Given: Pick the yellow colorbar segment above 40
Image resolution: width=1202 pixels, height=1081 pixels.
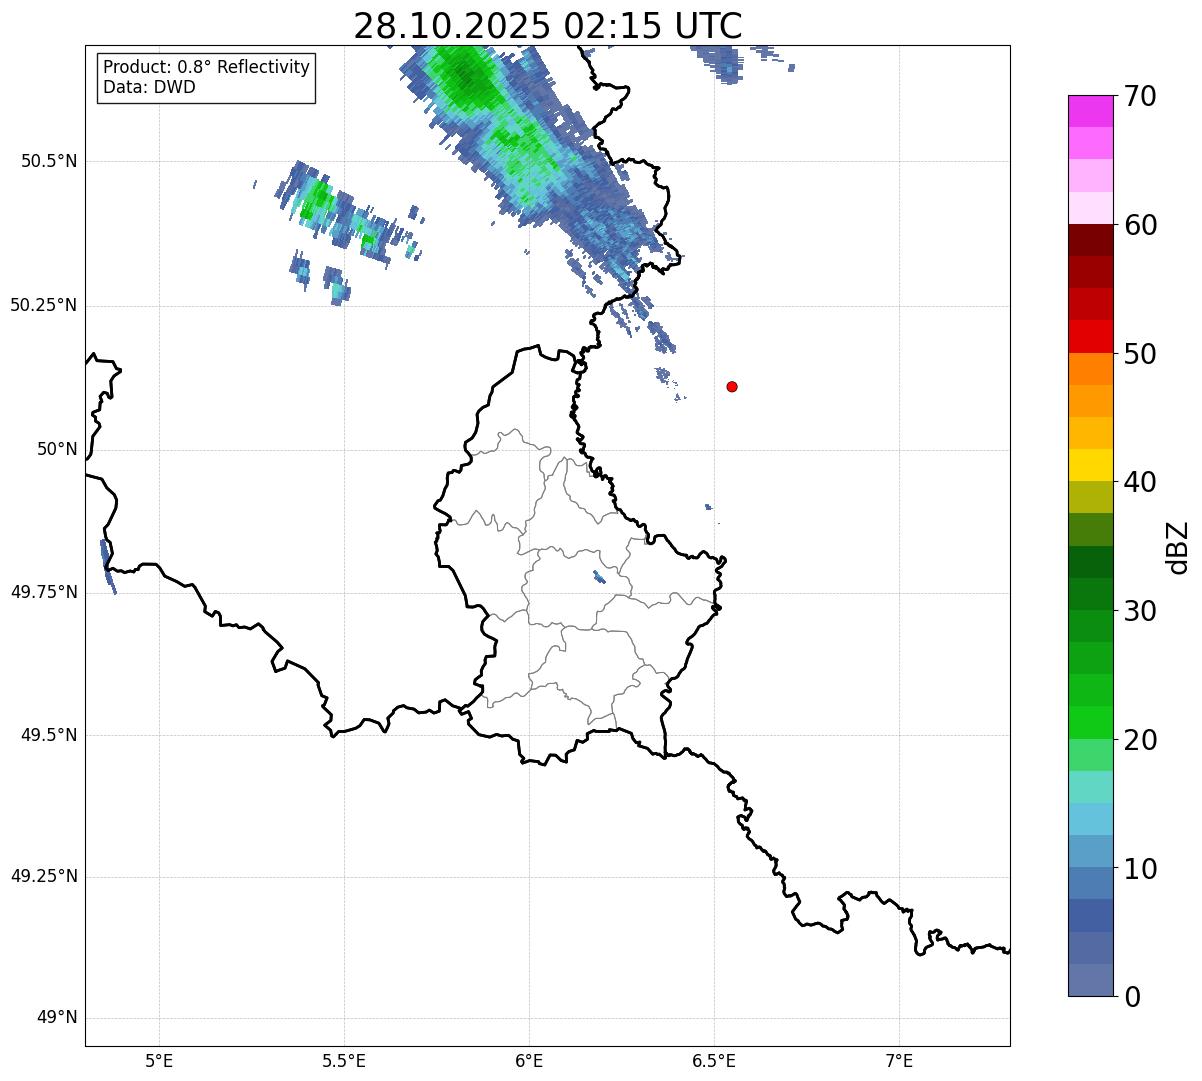Looking at the screenshot, I should tap(1090, 465).
